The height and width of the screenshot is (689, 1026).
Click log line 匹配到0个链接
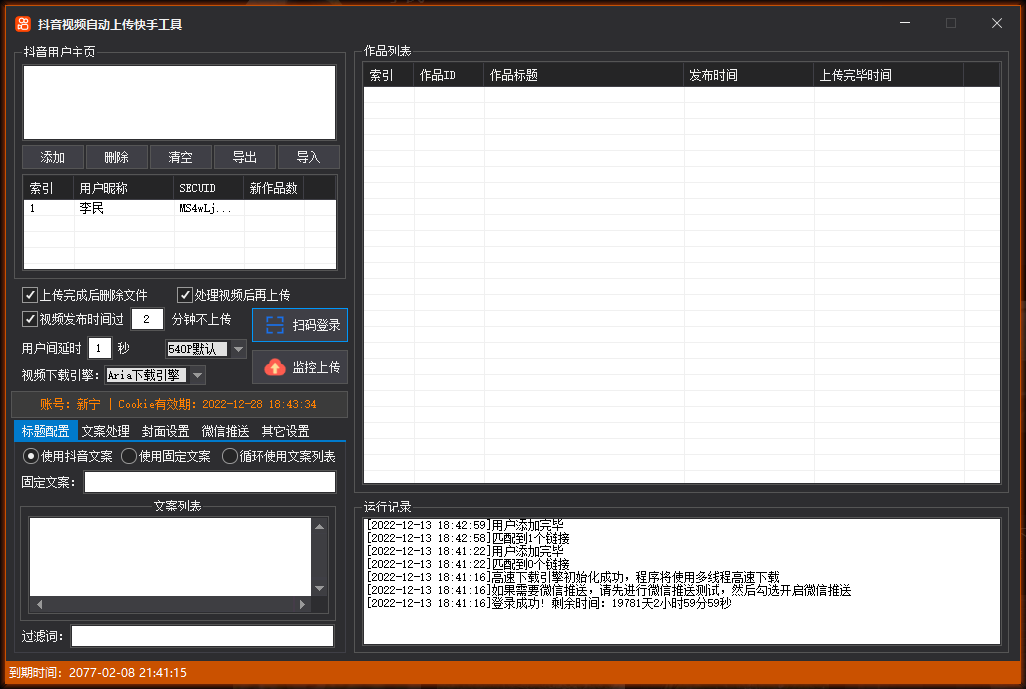pyautogui.click(x=468, y=564)
